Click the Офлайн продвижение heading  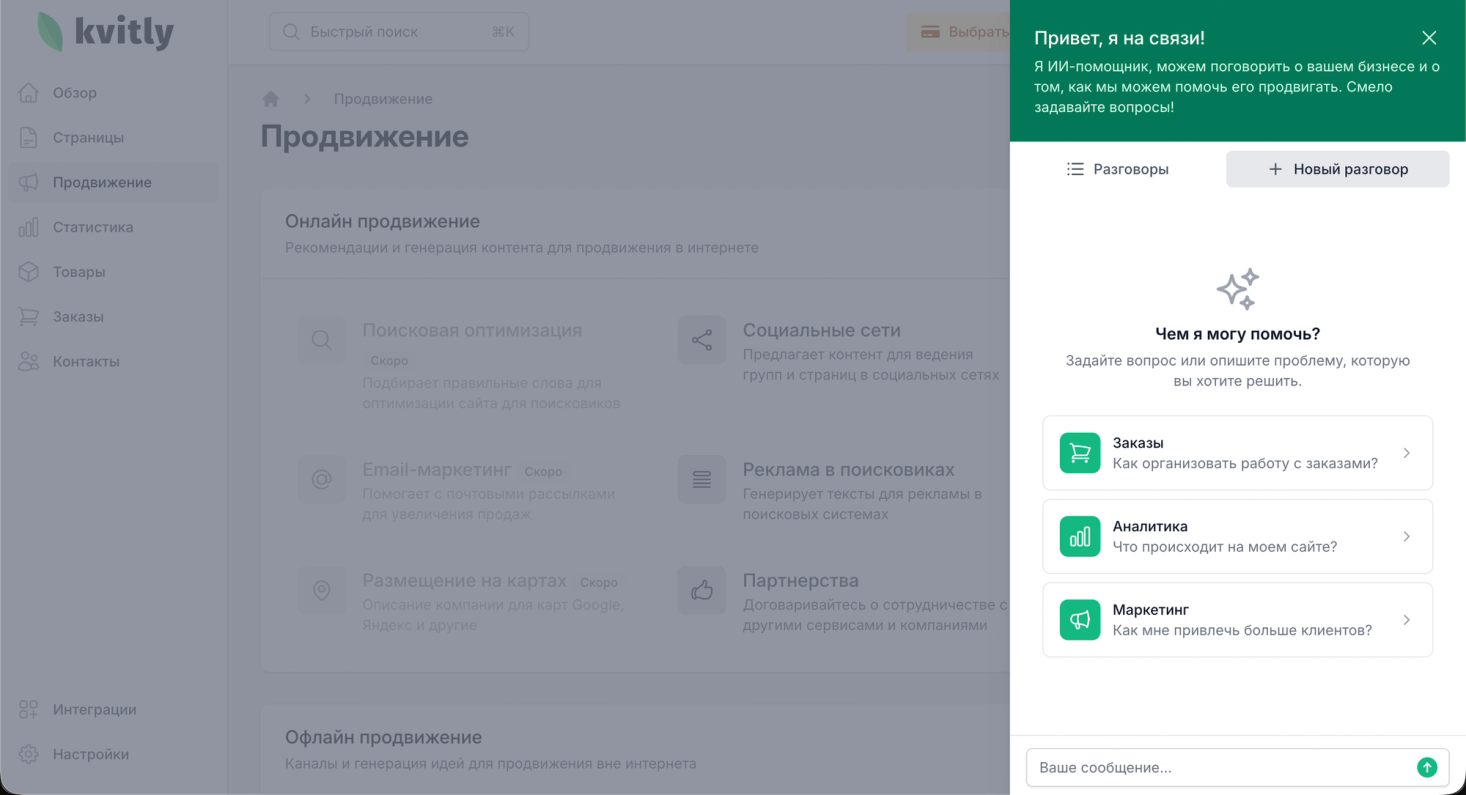pyautogui.click(x=384, y=737)
